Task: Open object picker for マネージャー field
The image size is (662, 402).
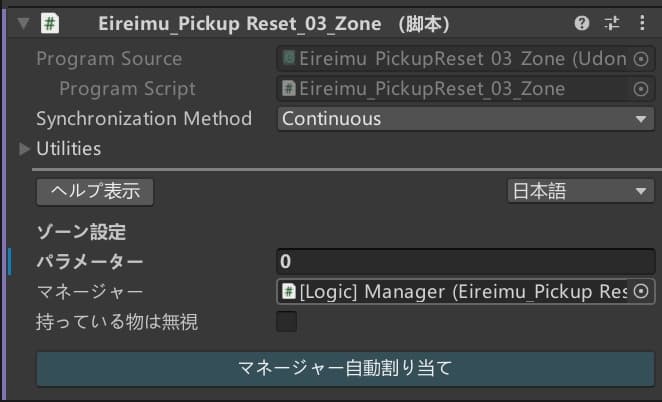Action: click(x=640, y=291)
